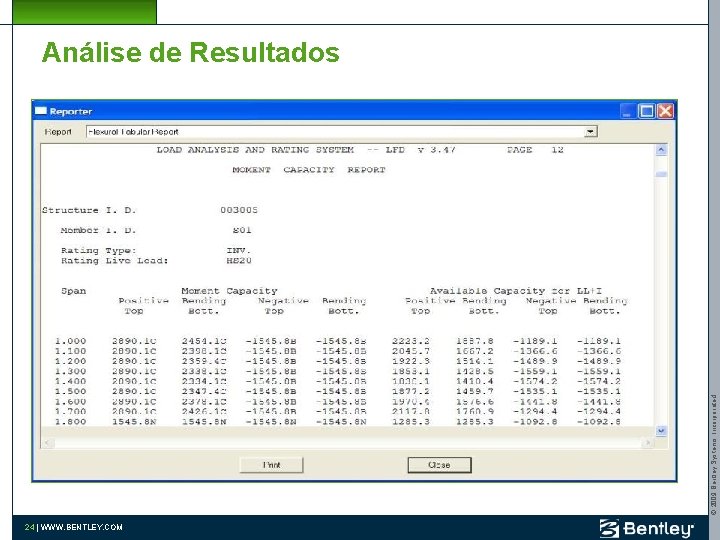Click value -1189.1 in Negative Bending Top column
Screen dimensions: 720x540
(x=535, y=341)
